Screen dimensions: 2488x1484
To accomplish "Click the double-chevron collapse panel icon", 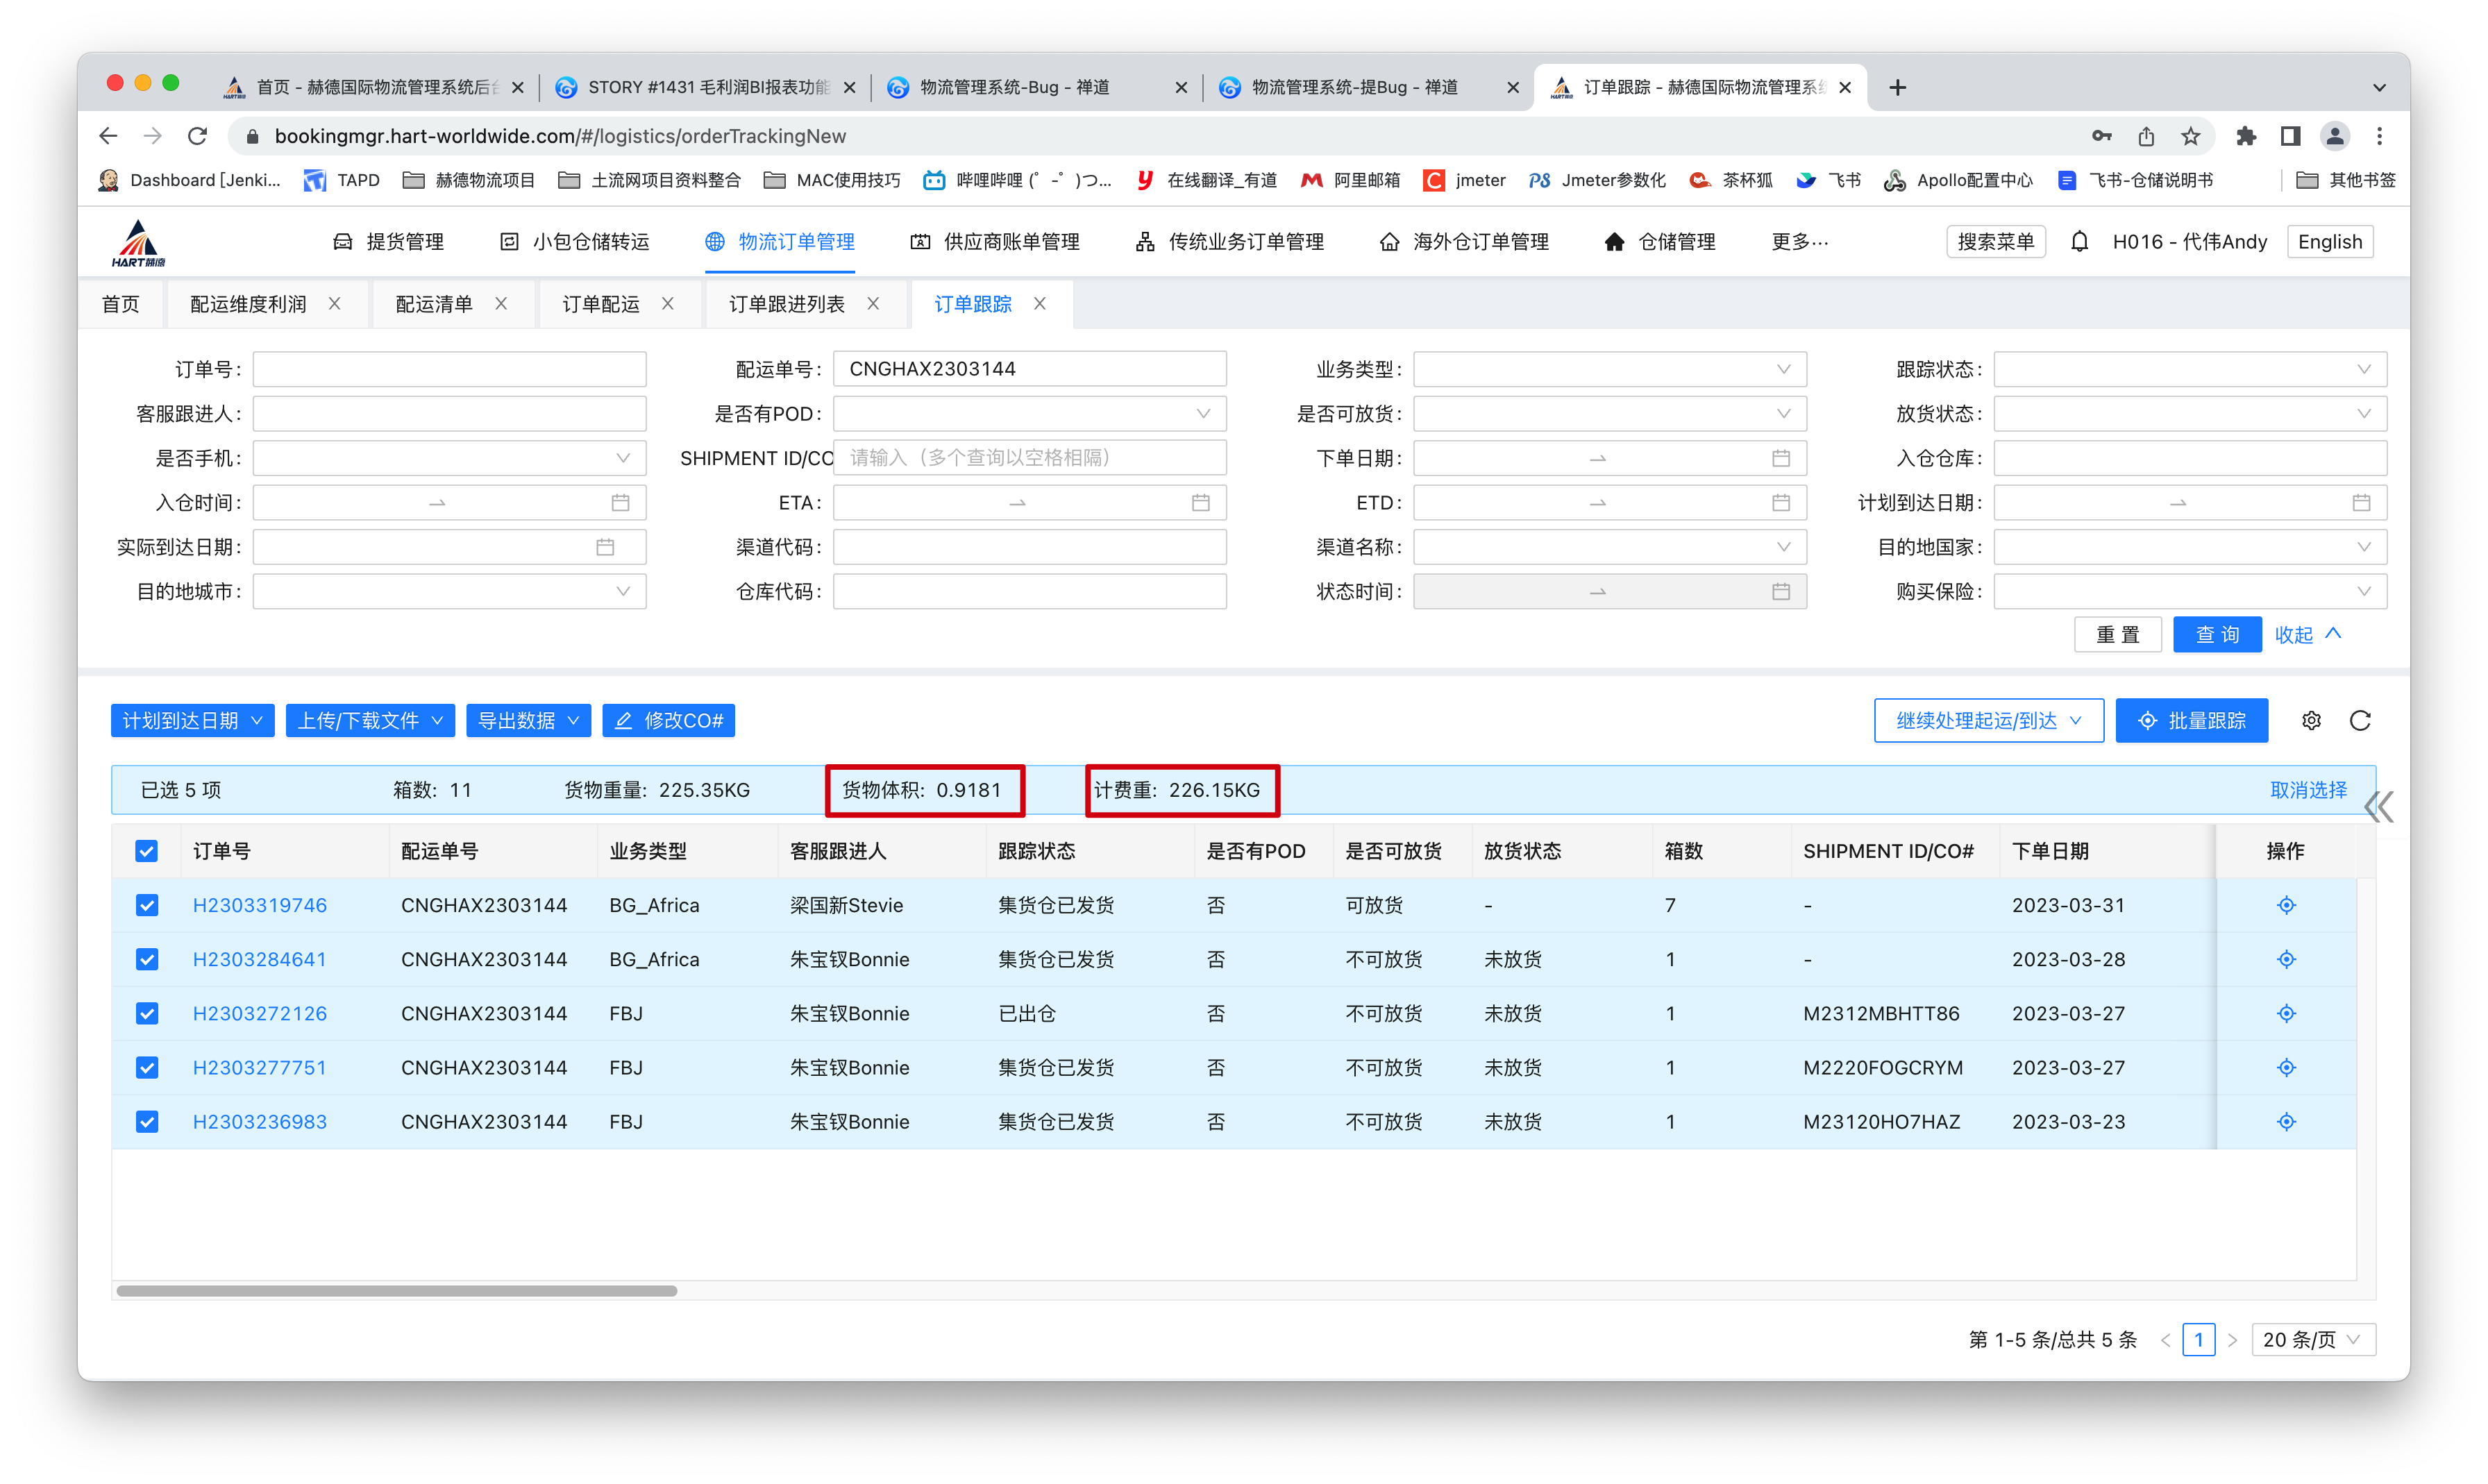I will pos(2379,807).
